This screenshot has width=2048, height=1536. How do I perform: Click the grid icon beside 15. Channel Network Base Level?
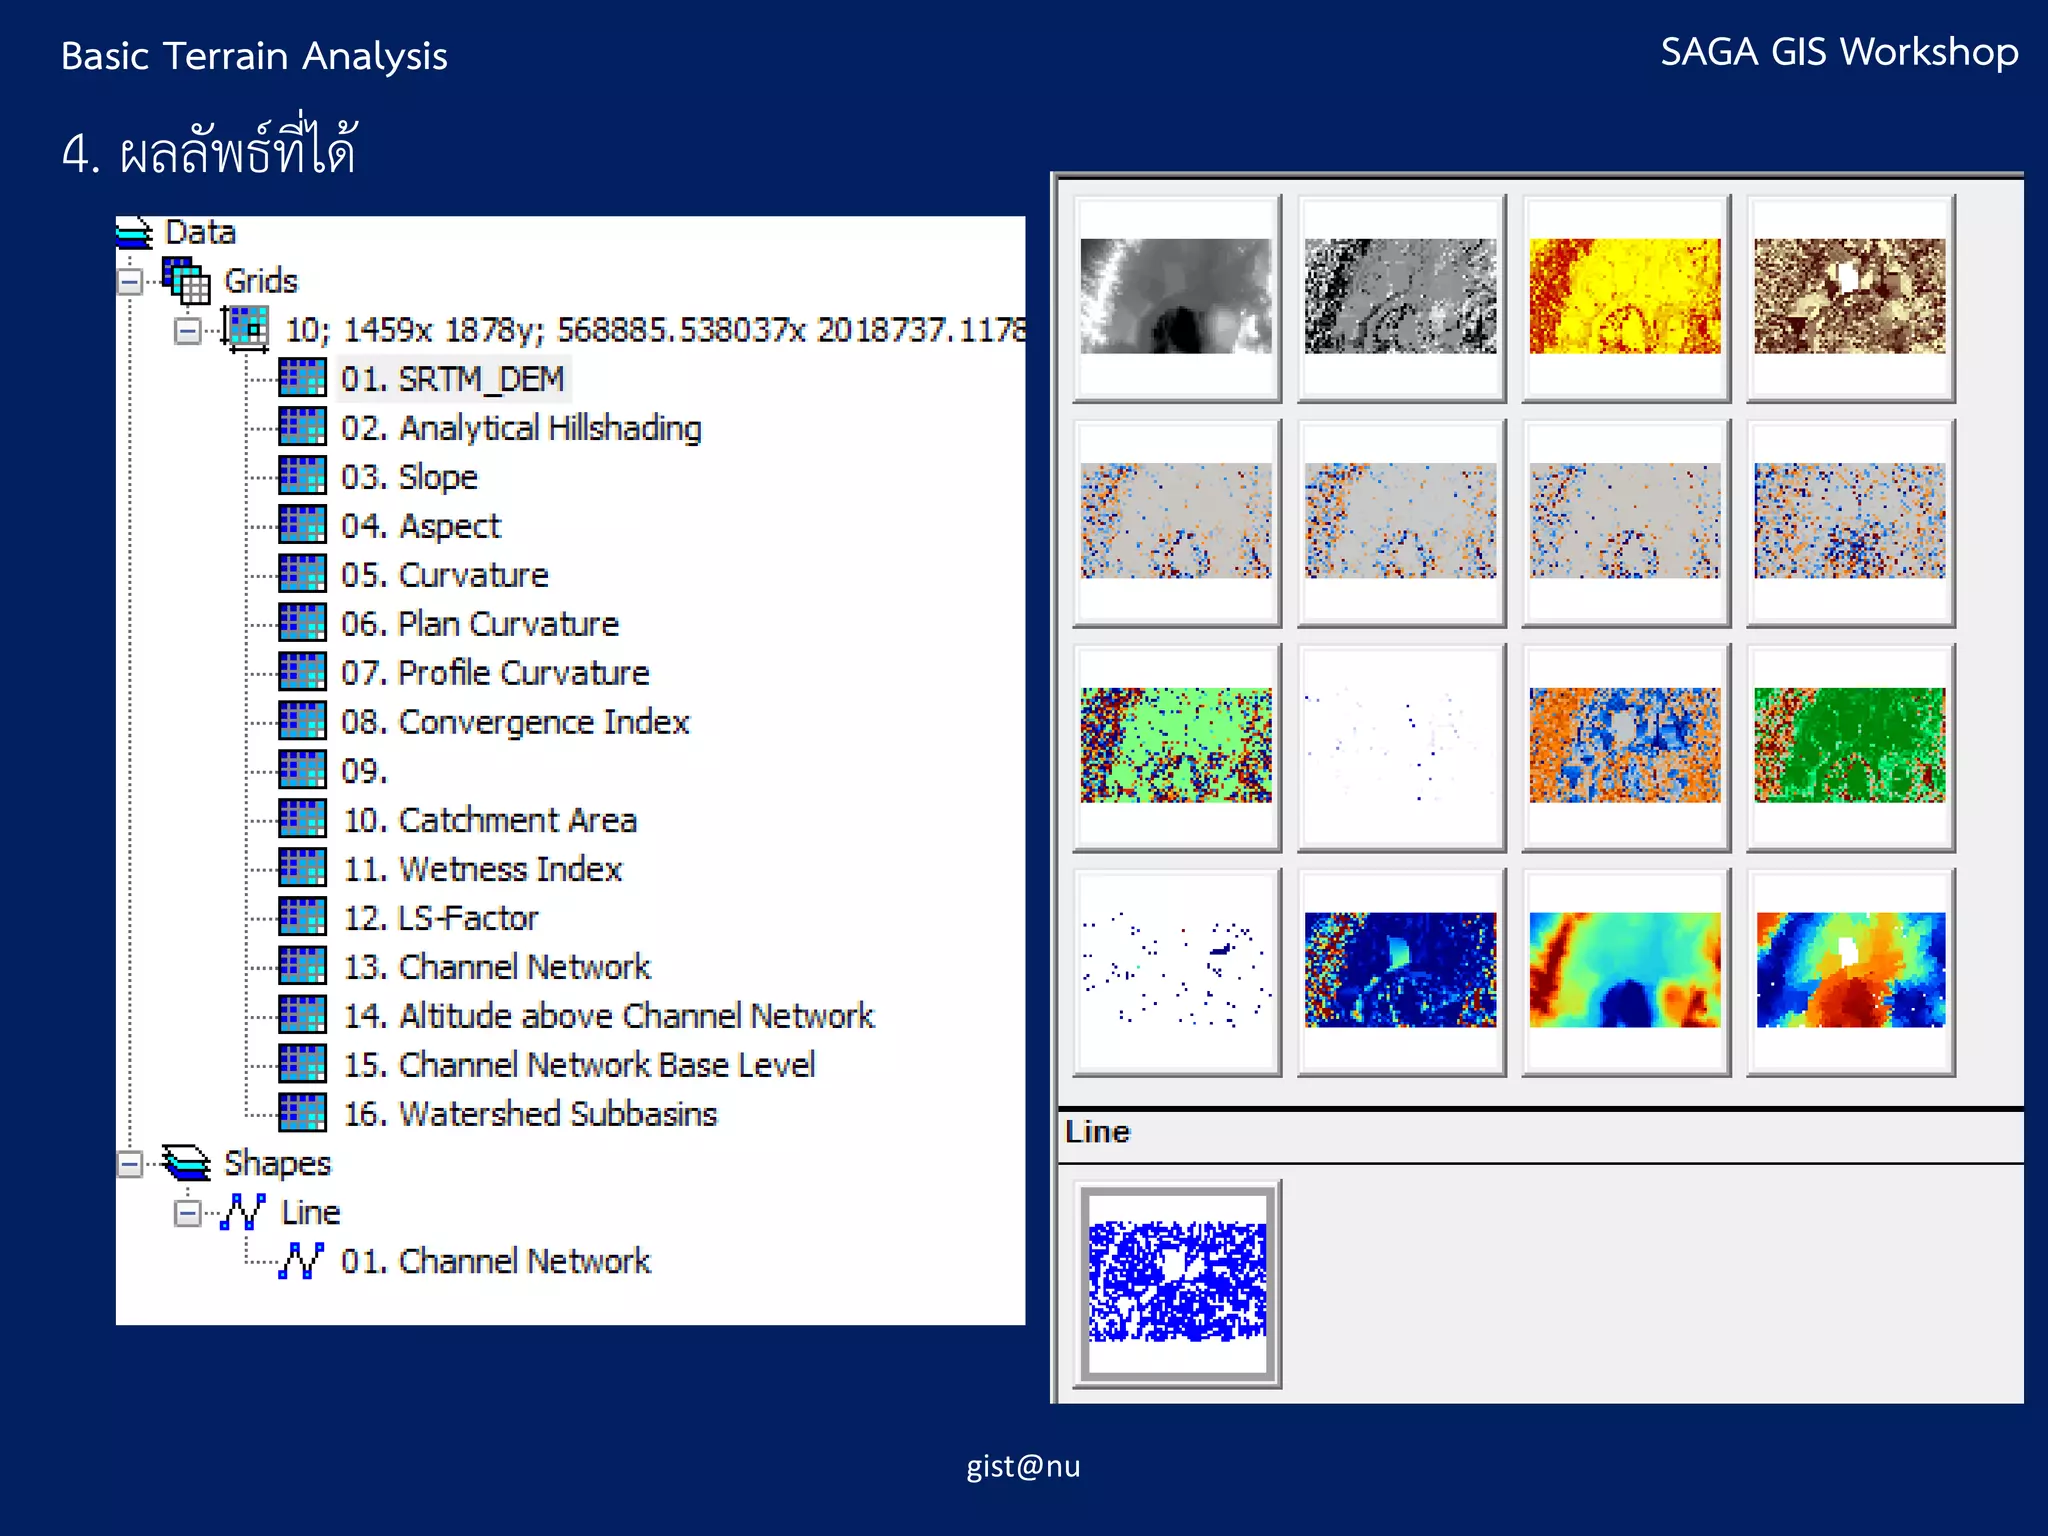302,1064
